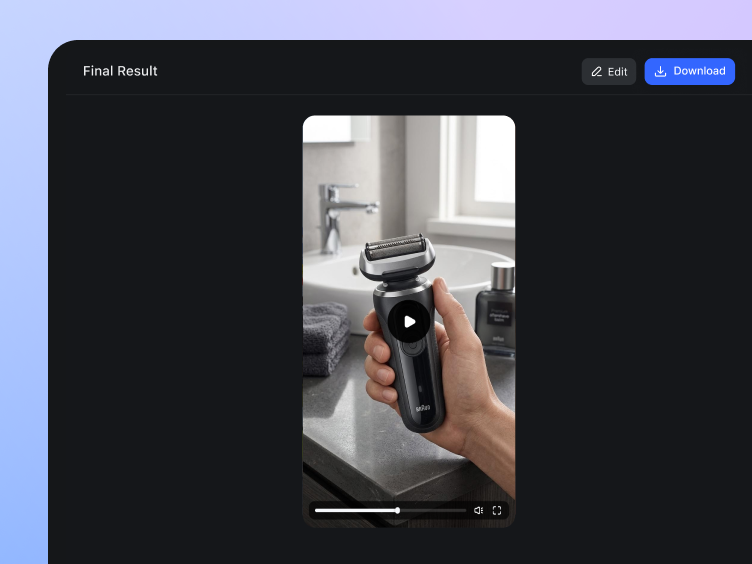Click the Edit button
This screenshot has width=752, height=564.
pyautogui.click(x=609, y=71)
